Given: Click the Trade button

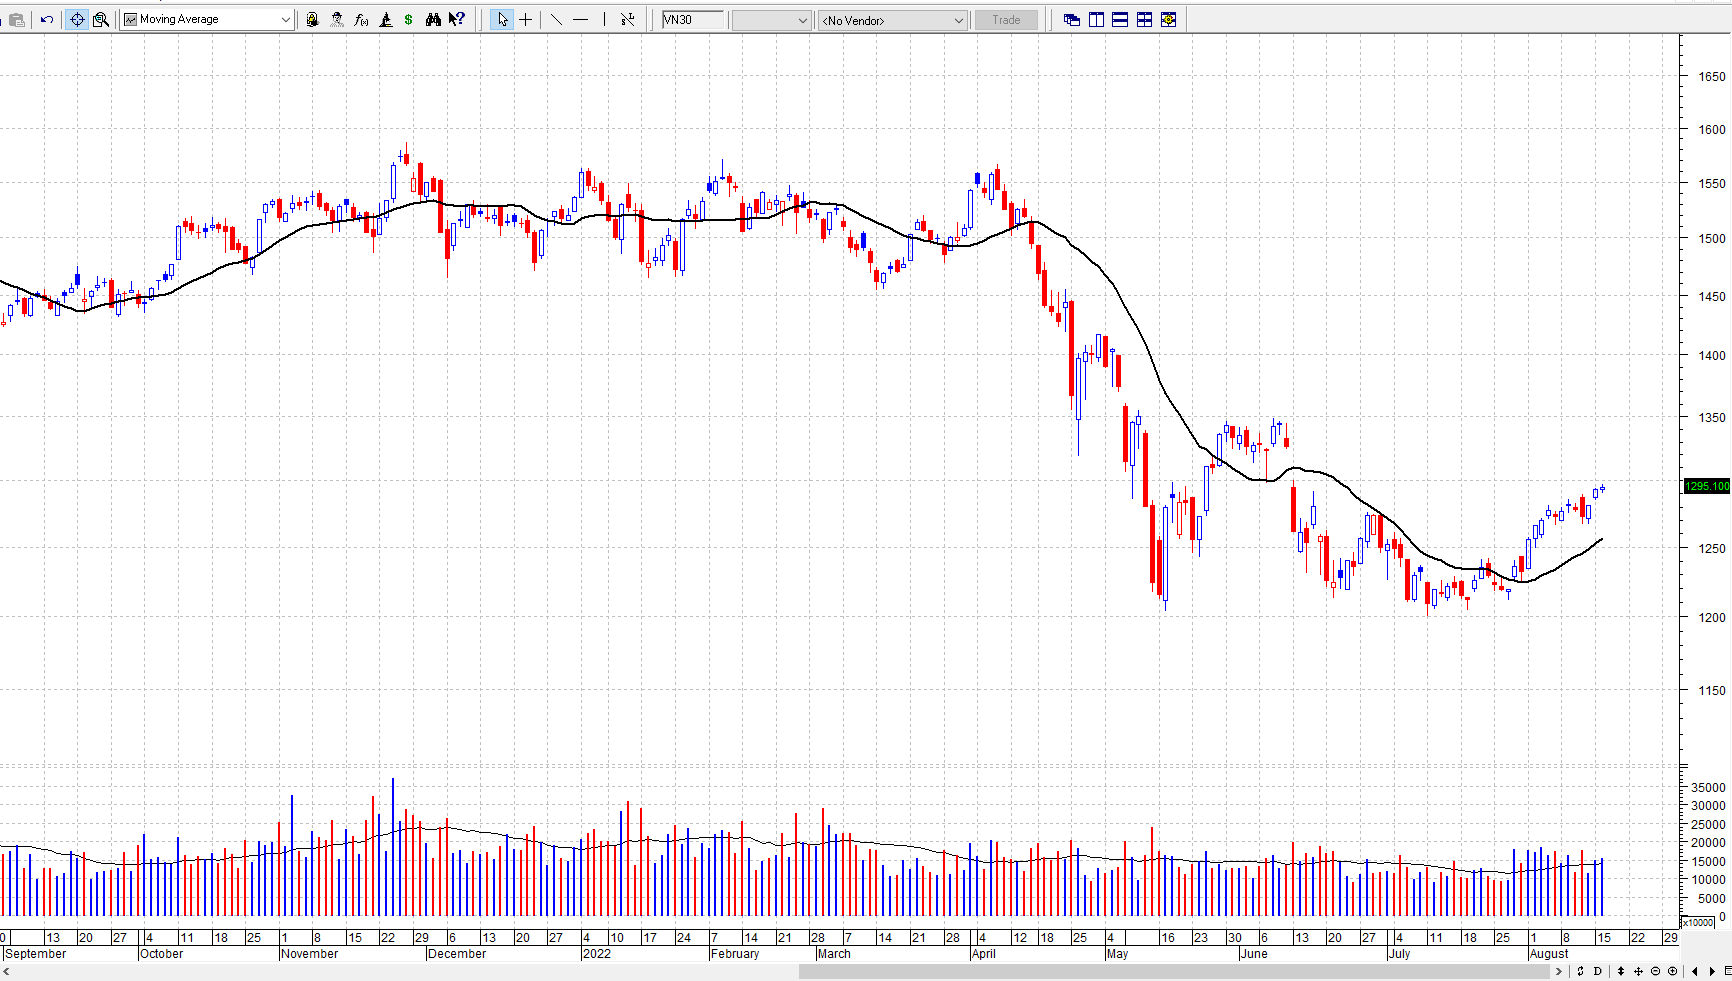Looking at the screenshot, I should pos(1006,20).
